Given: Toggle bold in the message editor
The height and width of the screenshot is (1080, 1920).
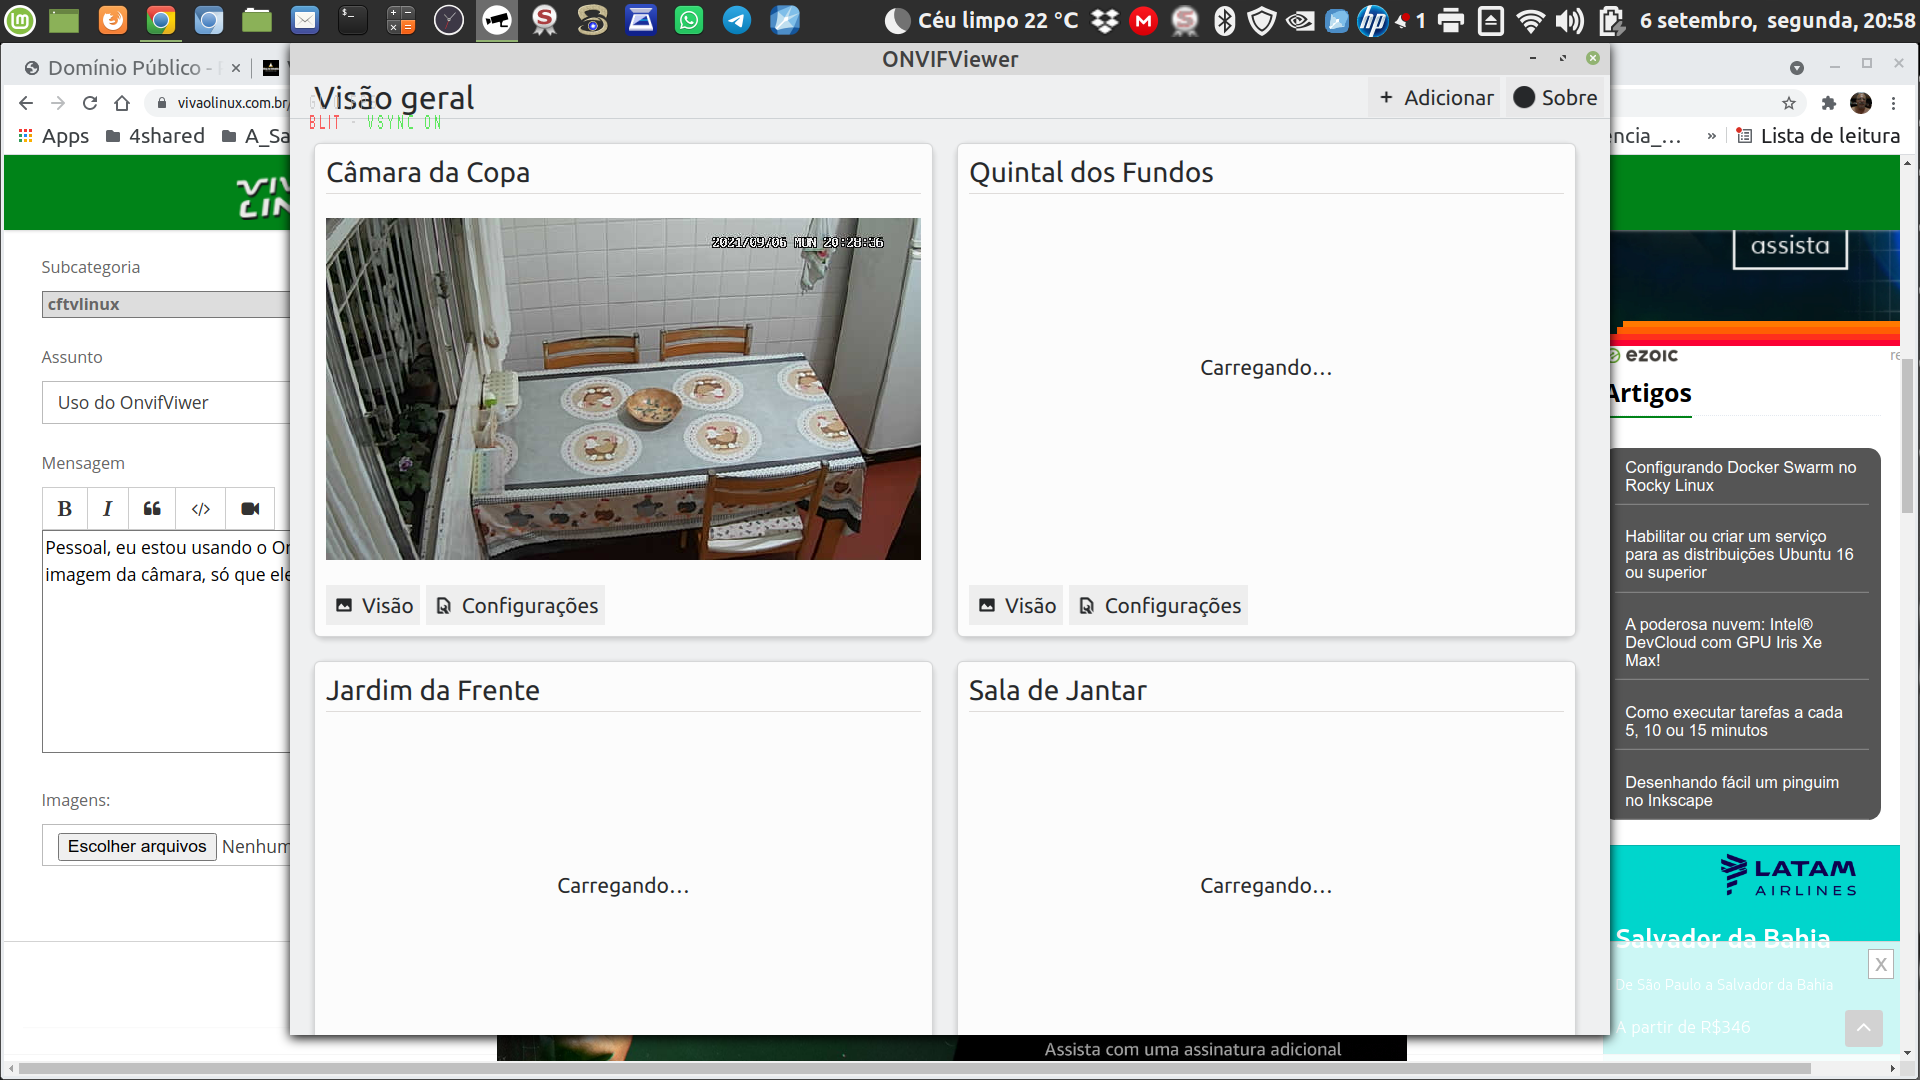Looking at the screenshot, I should 65,509.
